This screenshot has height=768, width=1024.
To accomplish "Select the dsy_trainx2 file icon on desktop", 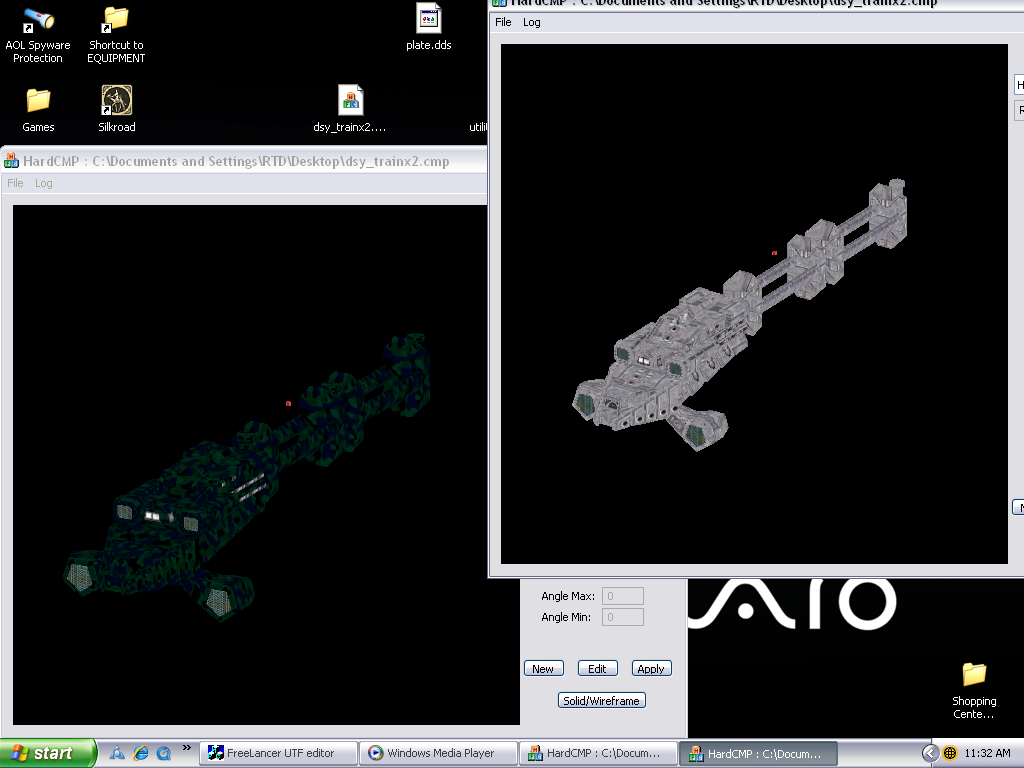I will pos(350,101).
